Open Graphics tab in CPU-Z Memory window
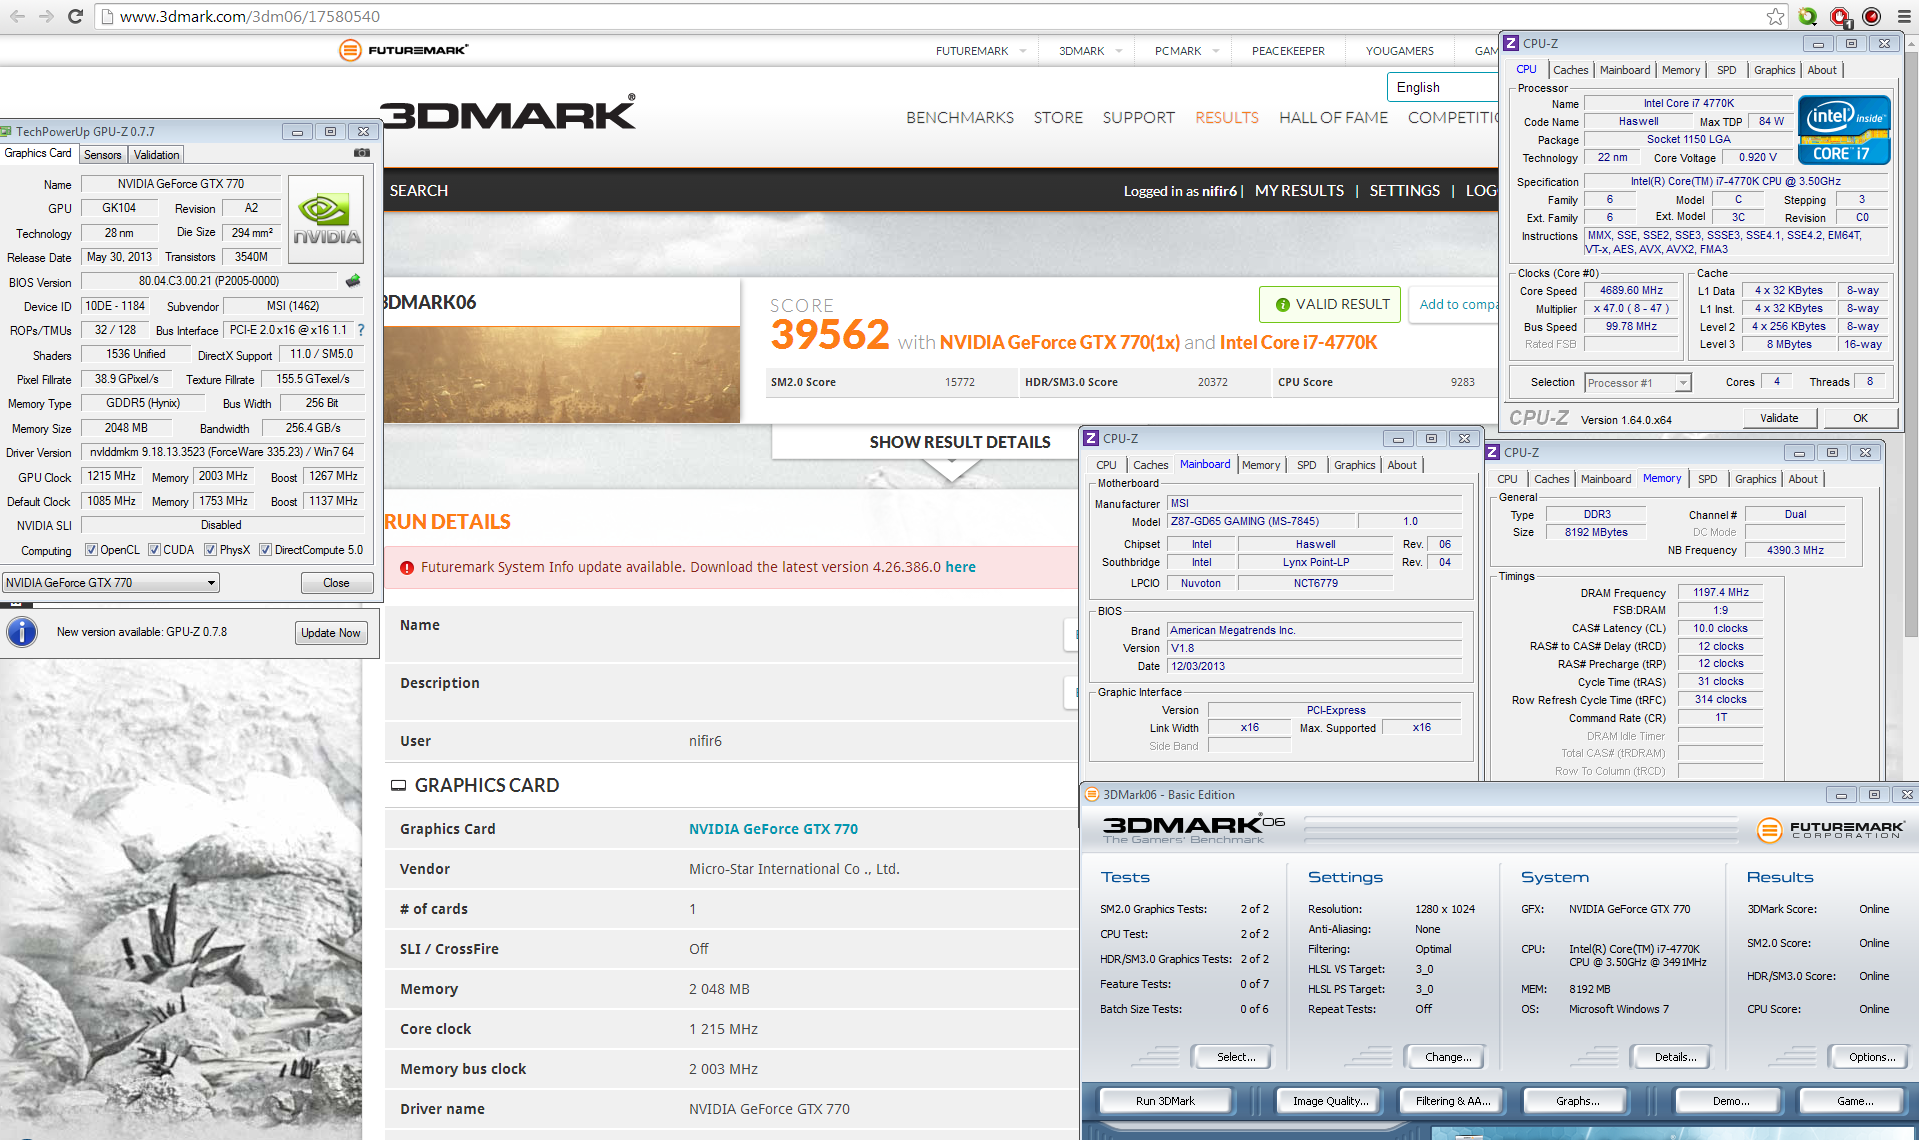Screen dimensions: 1919x1140 tap(1755, 479)
